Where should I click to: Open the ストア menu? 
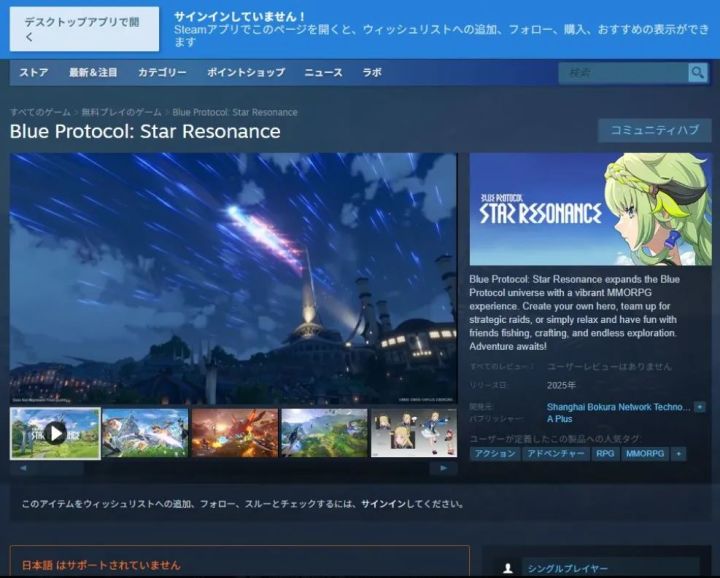coord(34,73)
